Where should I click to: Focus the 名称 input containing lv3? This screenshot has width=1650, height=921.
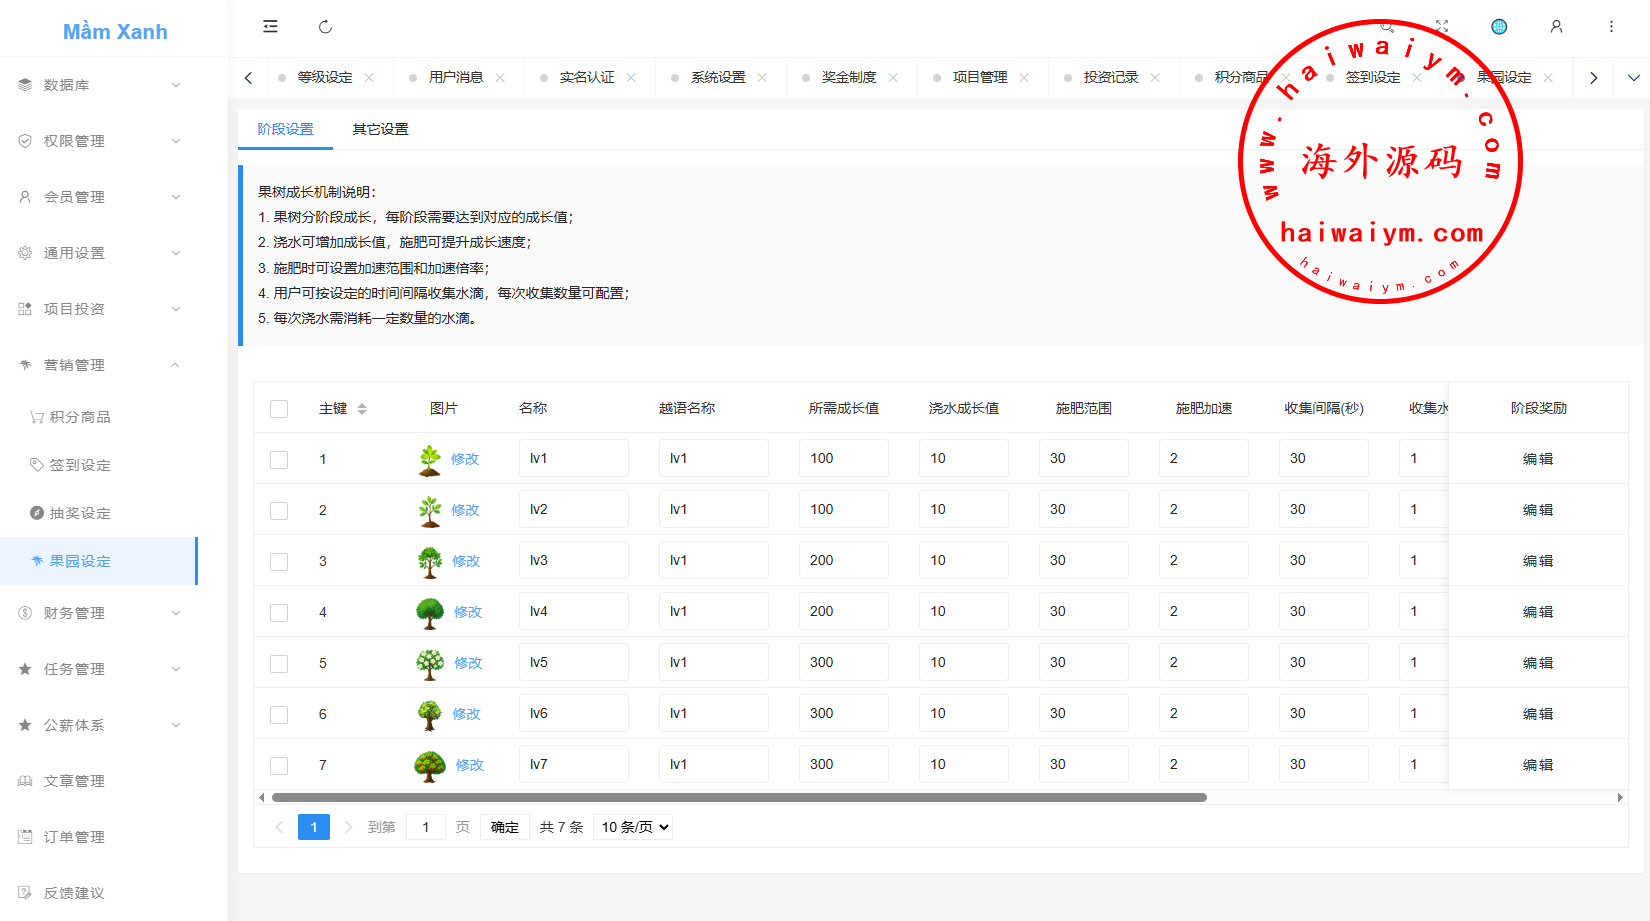click(x=574, y=561)
